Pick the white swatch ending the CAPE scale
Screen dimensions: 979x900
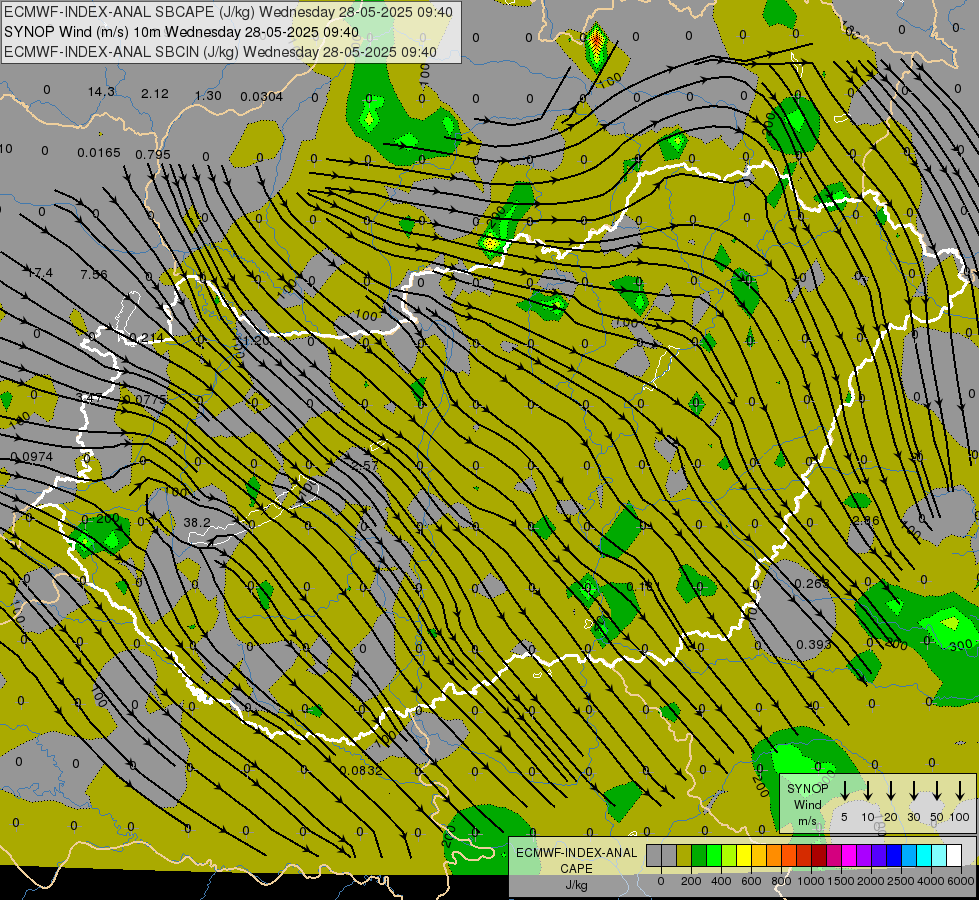click(954, 855)
